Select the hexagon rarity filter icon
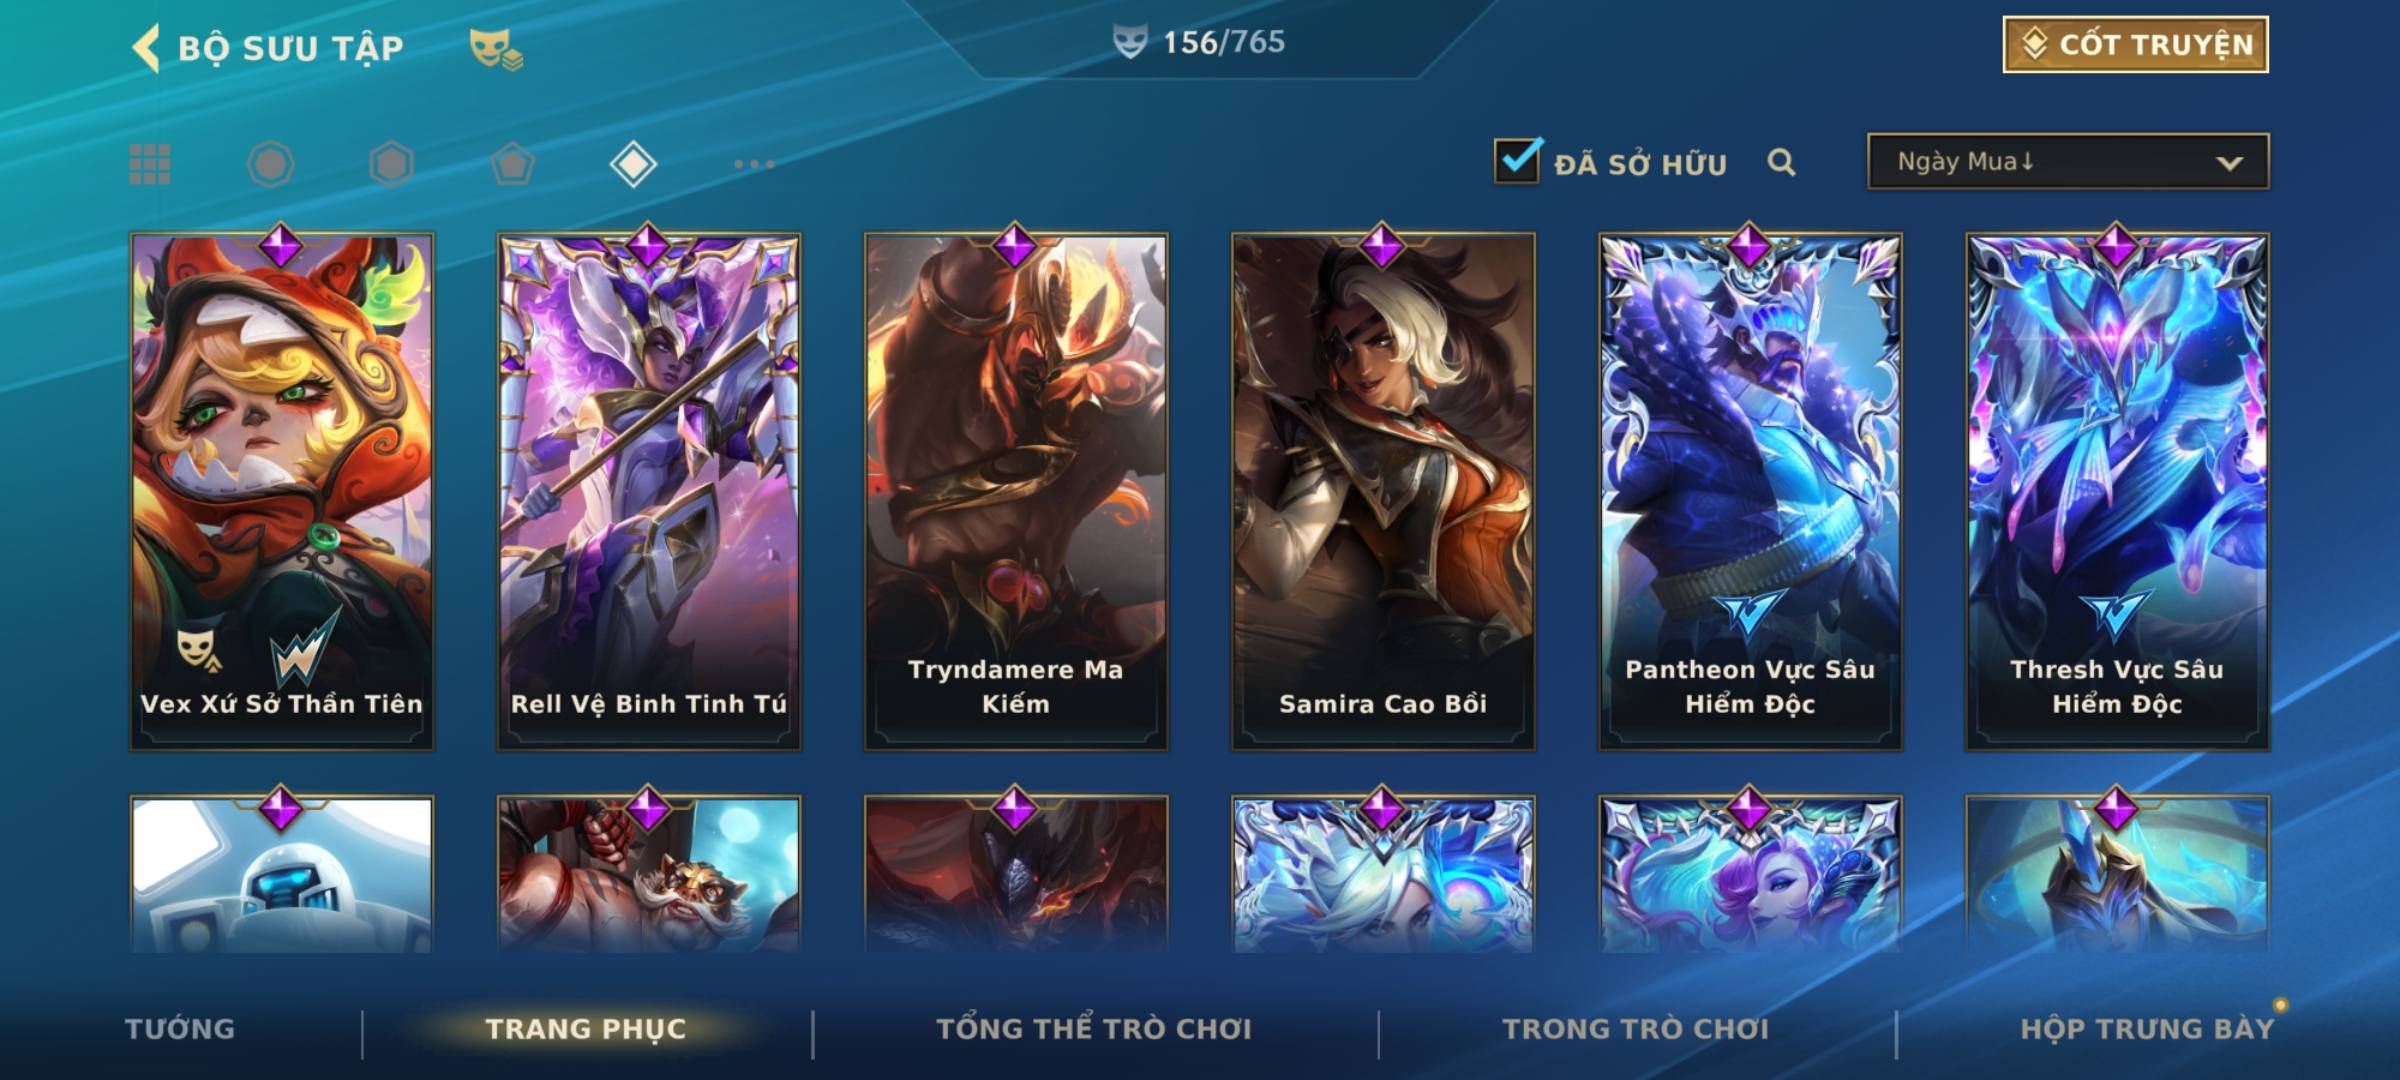The width and height of the screenshot is (2400, 1080). click(x=391, y=164)
